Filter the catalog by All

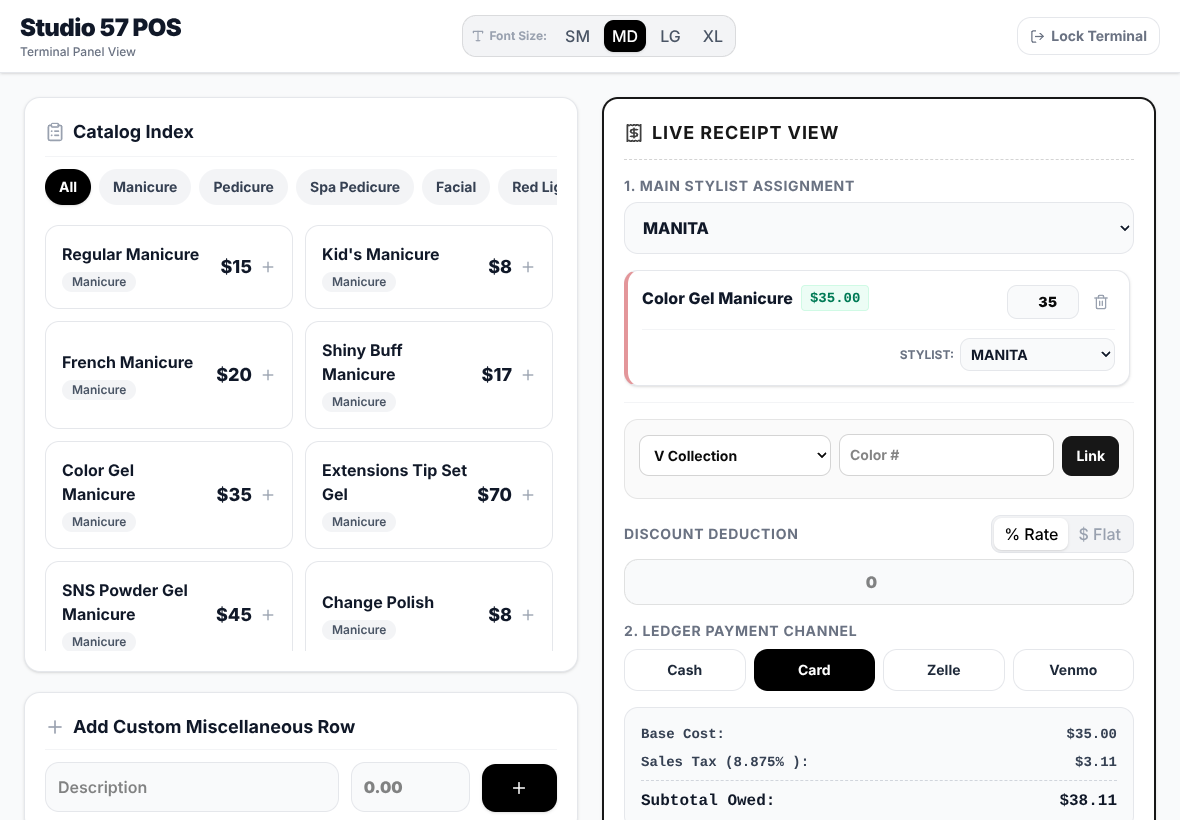pyautogui.click(x=68, y=187)
